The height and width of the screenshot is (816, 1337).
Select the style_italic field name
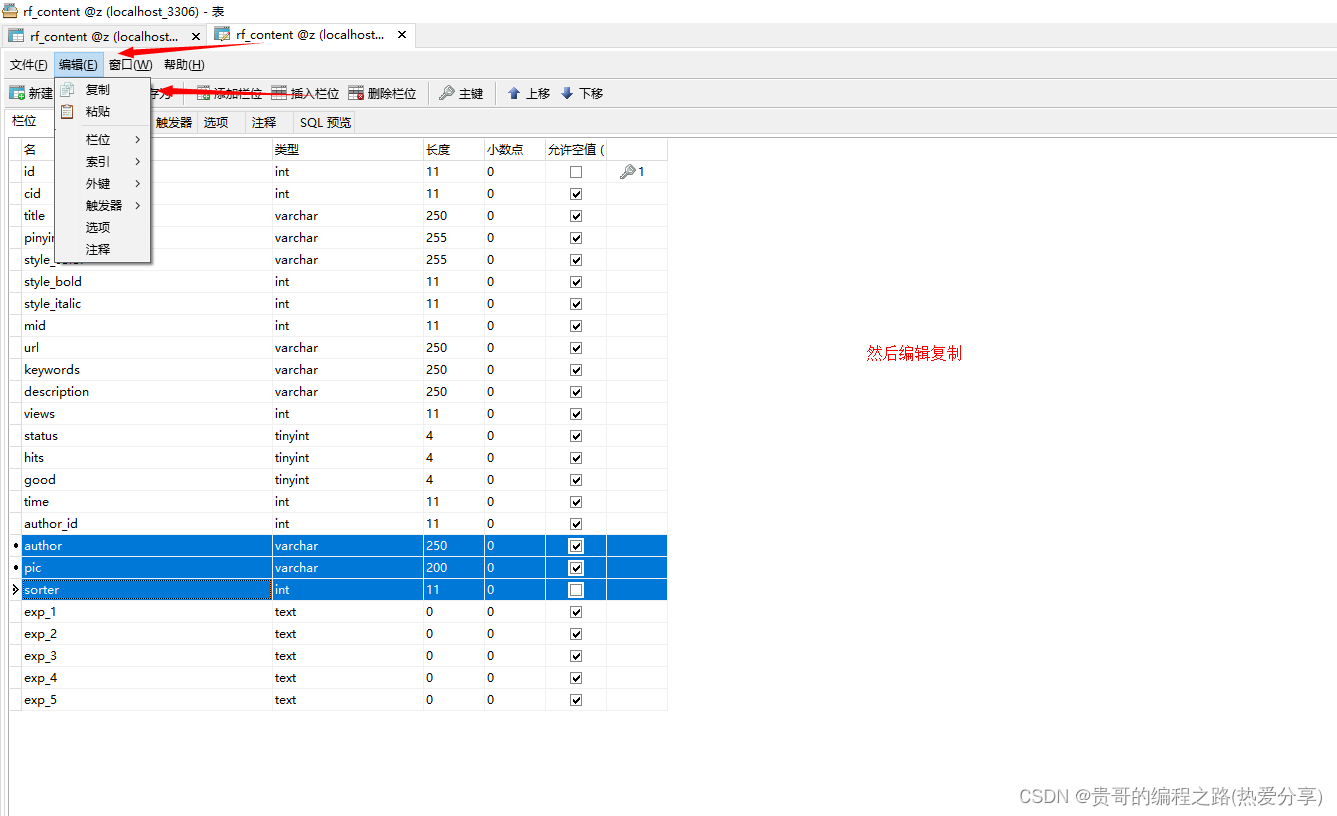tap(53, 304)
